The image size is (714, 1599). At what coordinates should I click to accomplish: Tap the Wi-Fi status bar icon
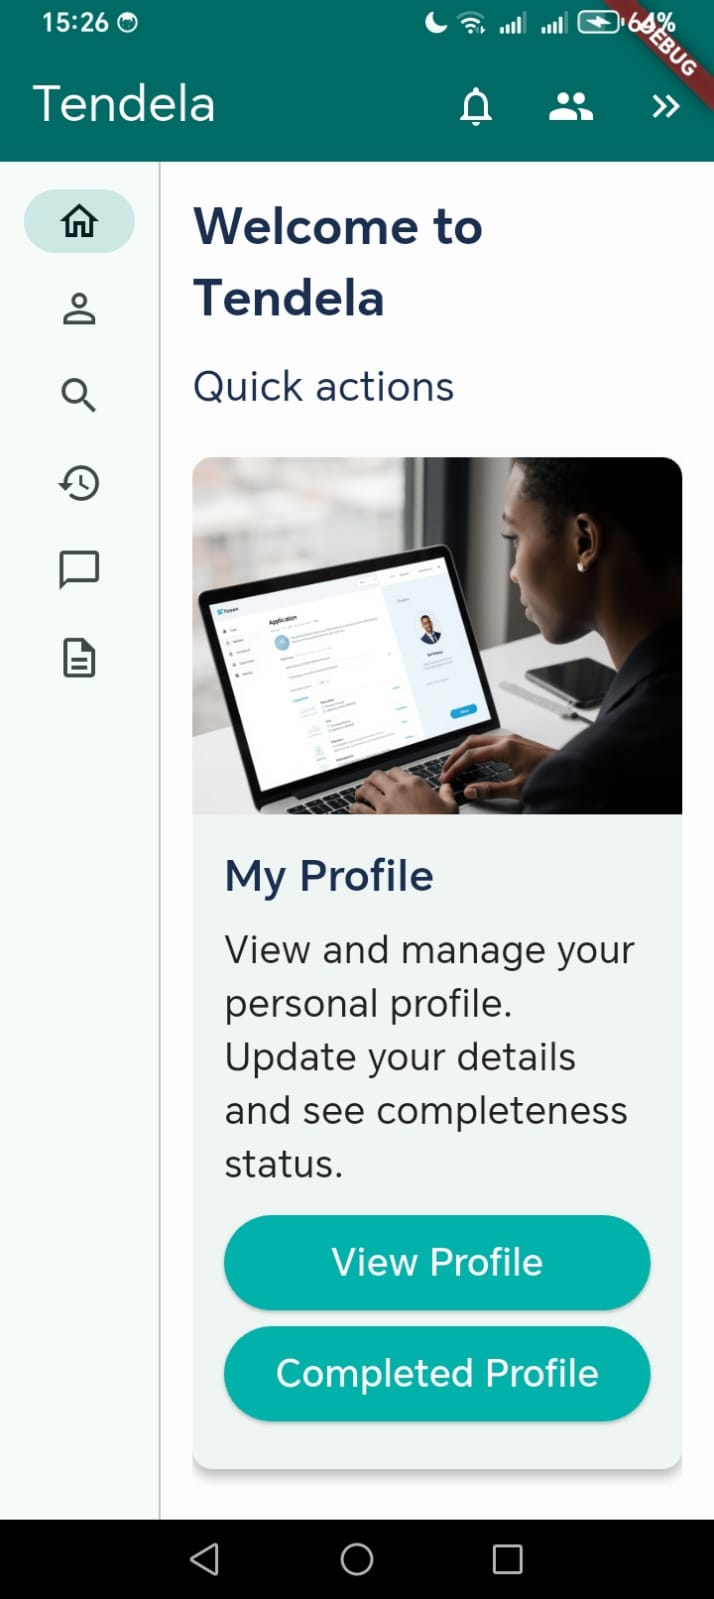471,23
